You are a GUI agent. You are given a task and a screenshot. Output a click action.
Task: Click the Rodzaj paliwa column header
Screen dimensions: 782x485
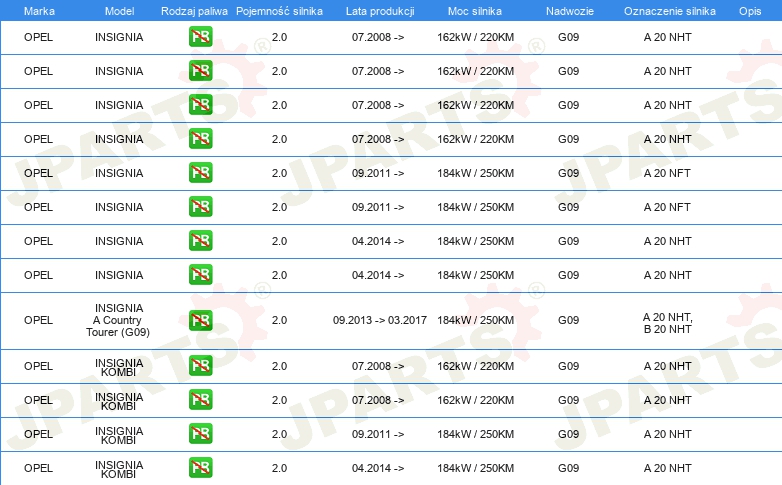click(194, 11)
